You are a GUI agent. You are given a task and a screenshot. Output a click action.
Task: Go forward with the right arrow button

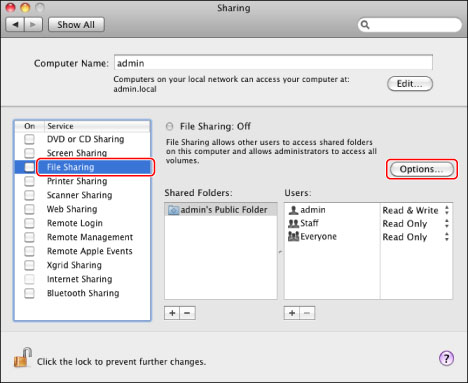tap(33, 25)
